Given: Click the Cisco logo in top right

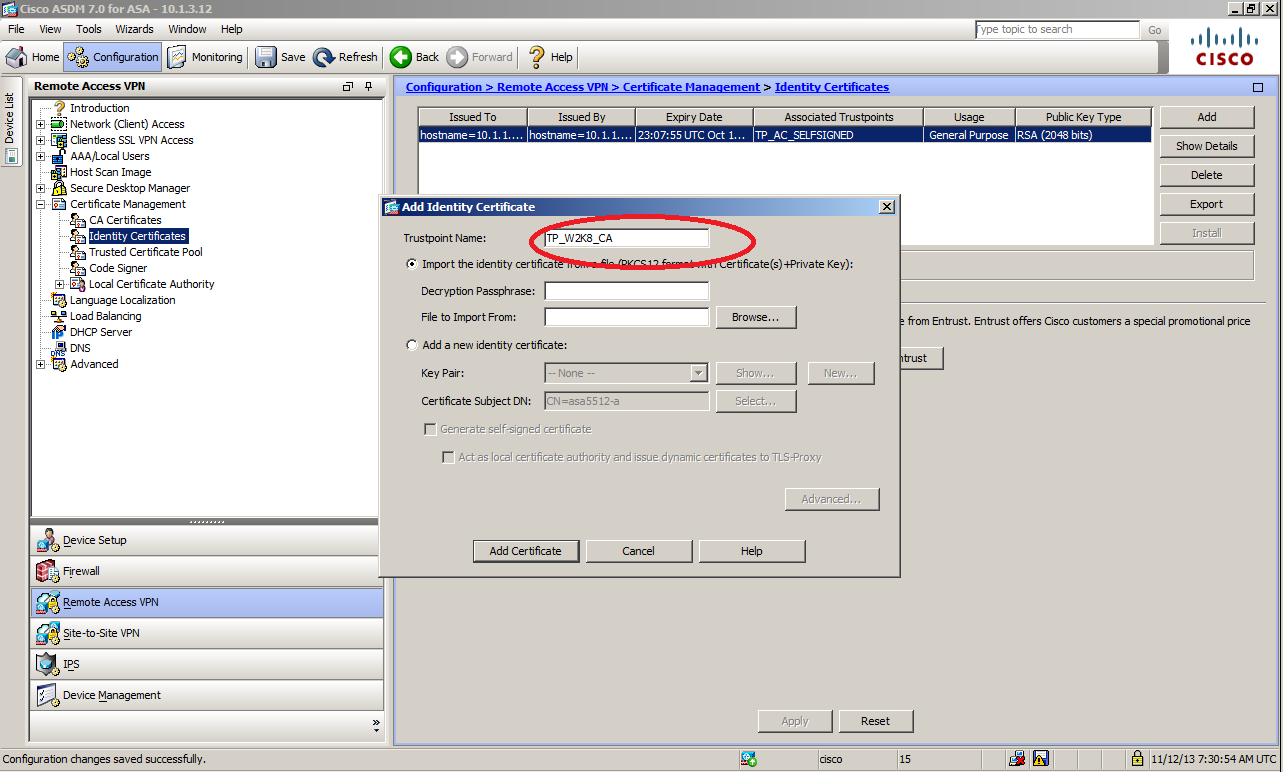Looking at the screenshot, I should tap(1224, 47).
